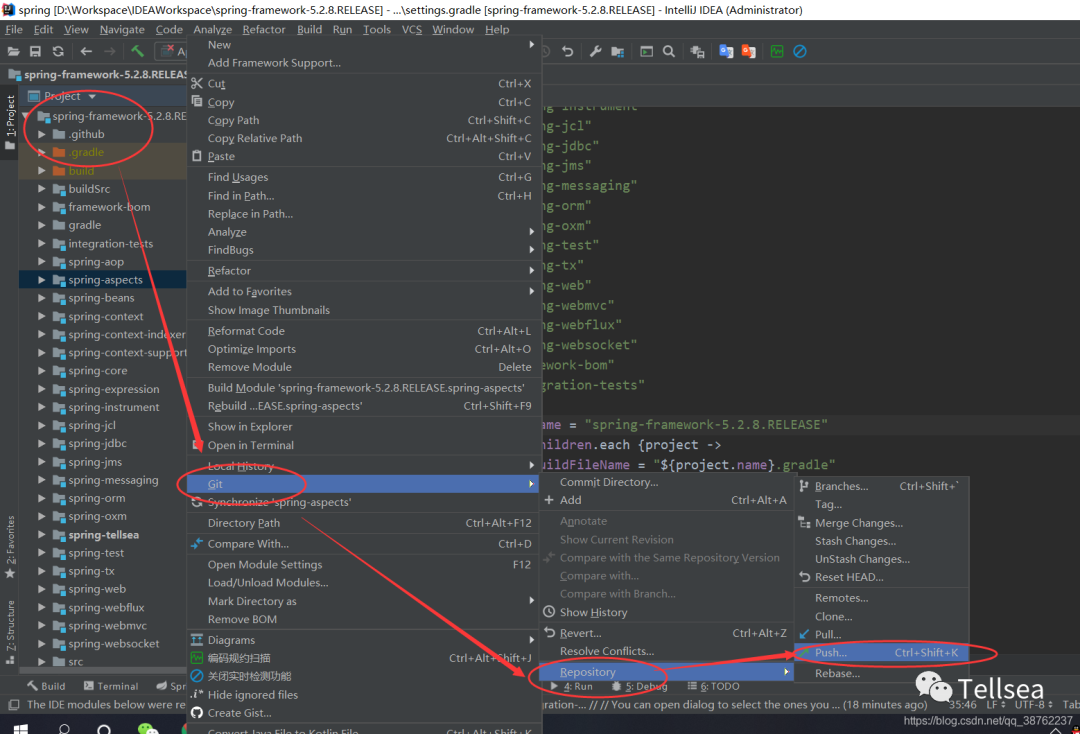1080x734 pixels.
Task: Choose Rebase... in Repository submenu
Action: click(x=882, y=673)
